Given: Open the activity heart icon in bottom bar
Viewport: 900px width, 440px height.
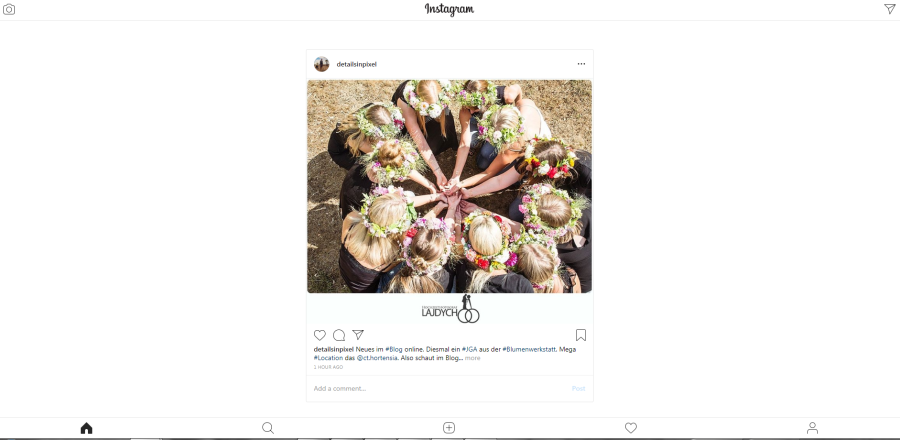Looking at the screenshot, I should tap(631, 428).
